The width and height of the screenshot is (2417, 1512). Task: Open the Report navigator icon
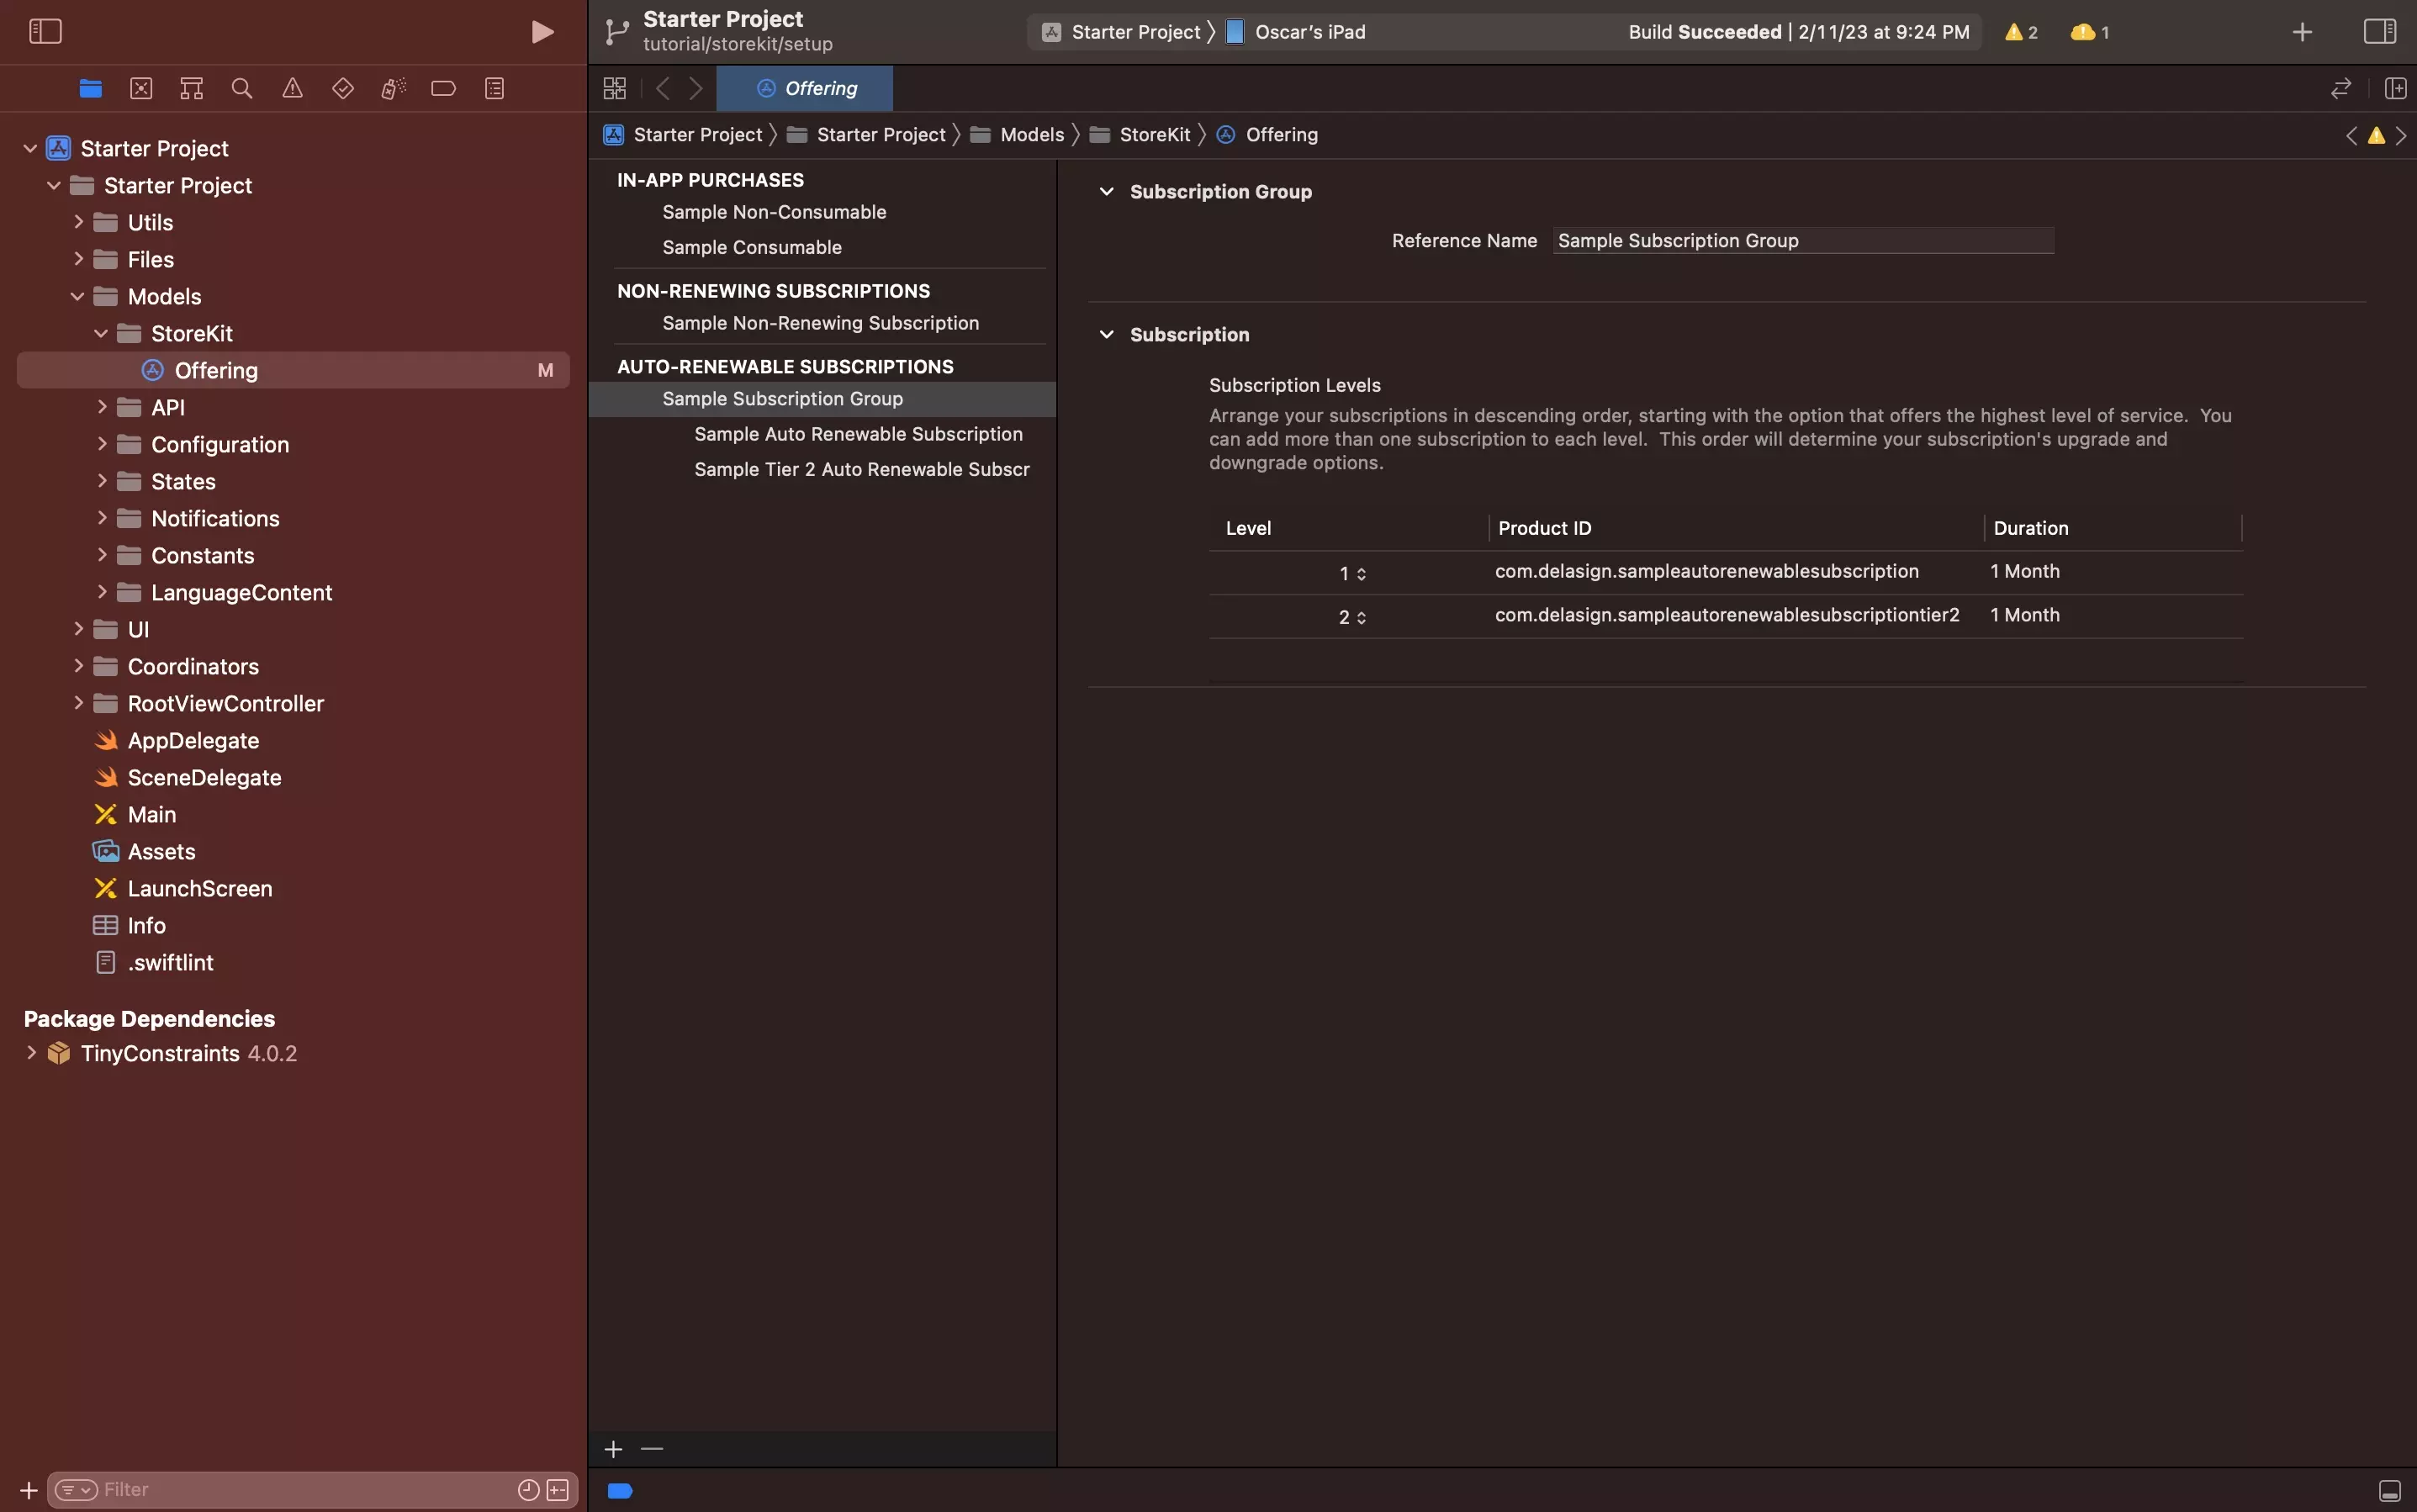(494, 88)
